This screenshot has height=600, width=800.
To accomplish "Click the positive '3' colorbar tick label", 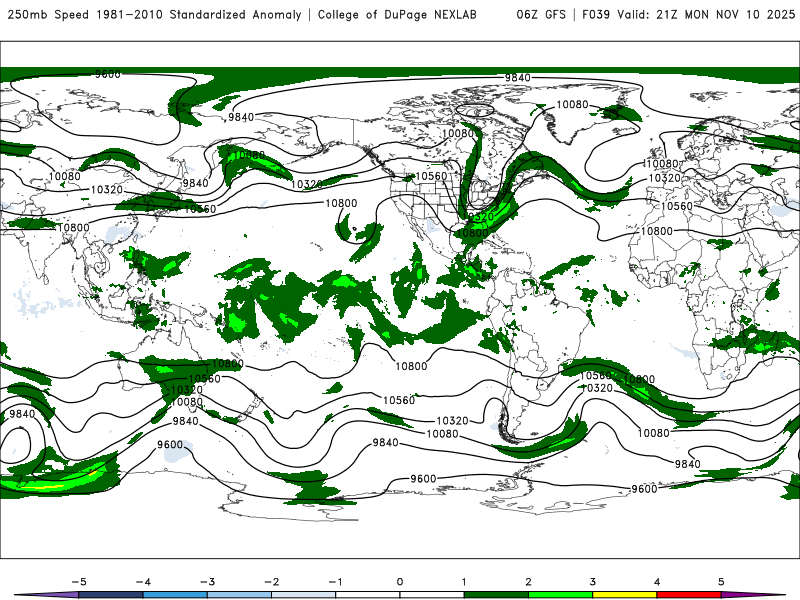I will 592,582.
